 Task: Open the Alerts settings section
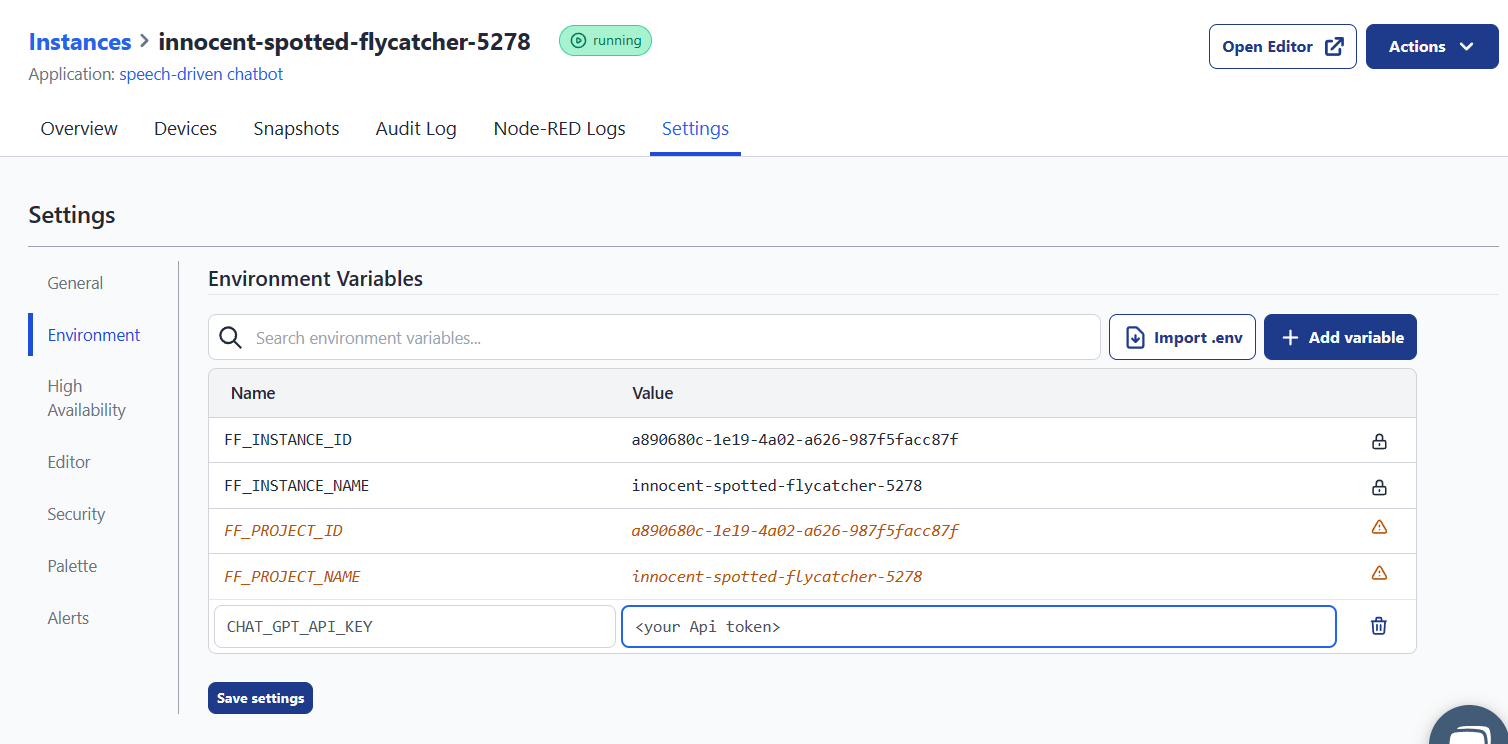tap(68, 617)
